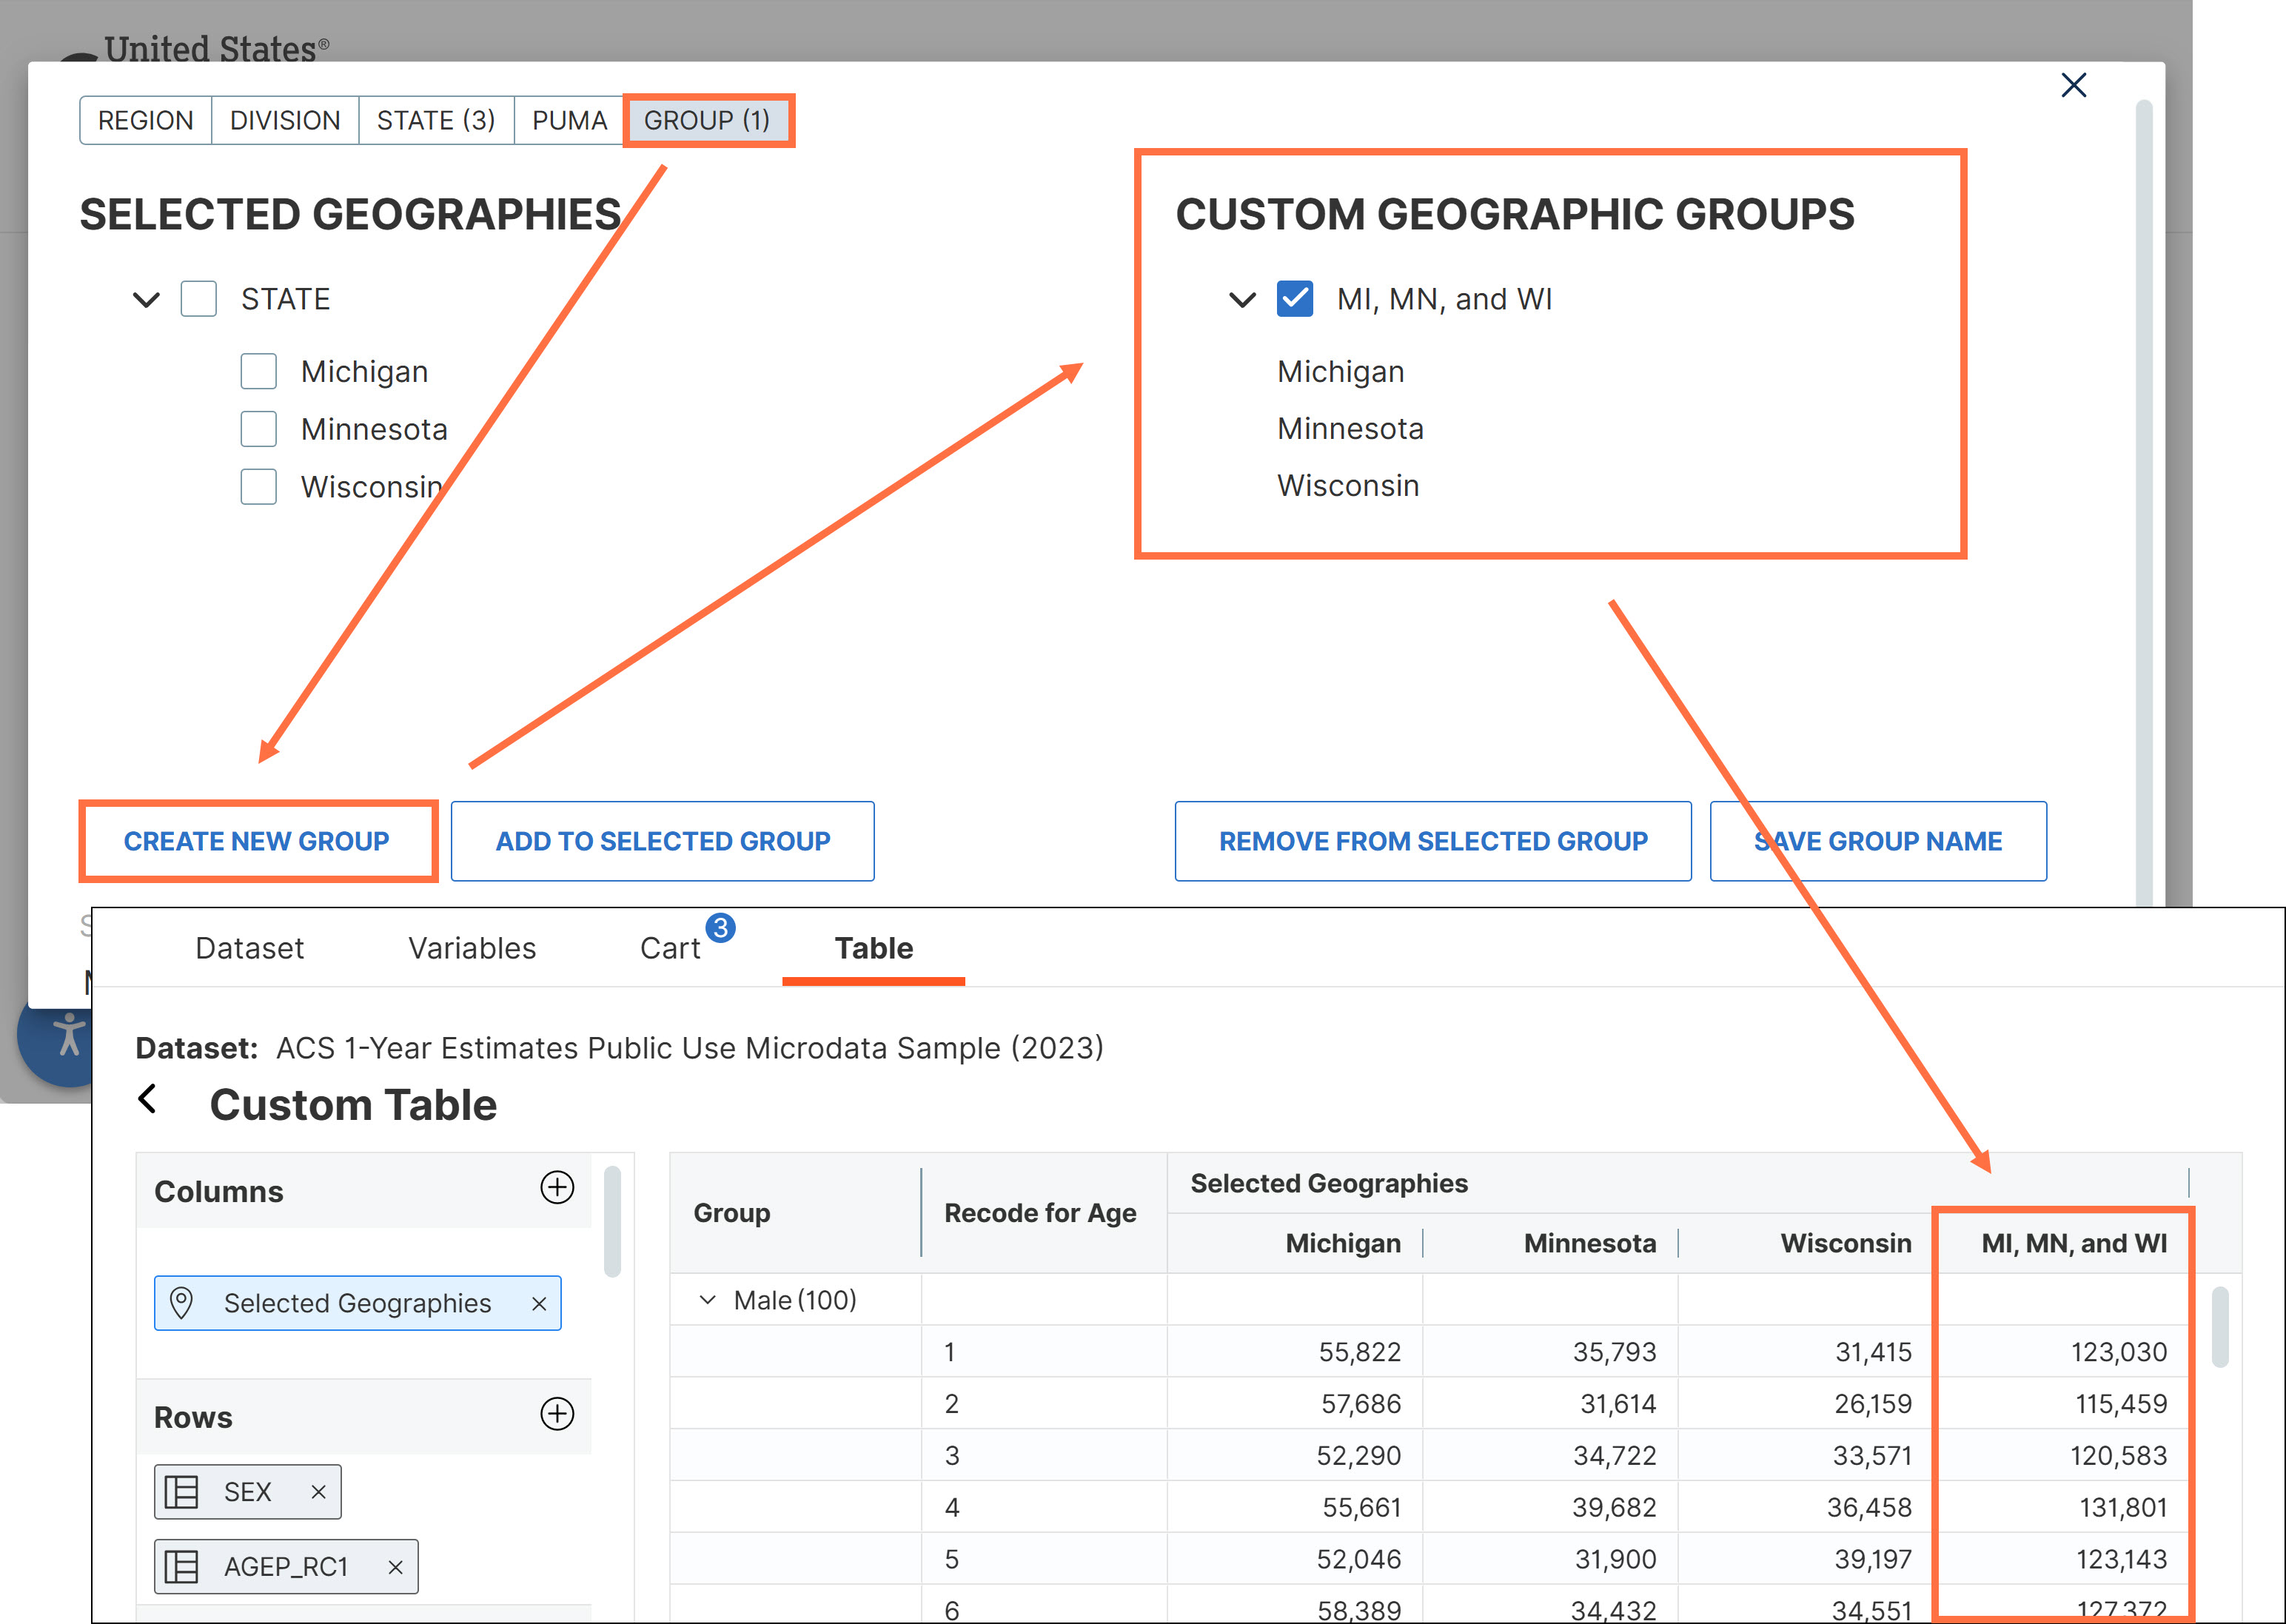Screen dimensions: 2286x1624
Task: Add a new row variable with plus icon
Action: point(557,1413)
